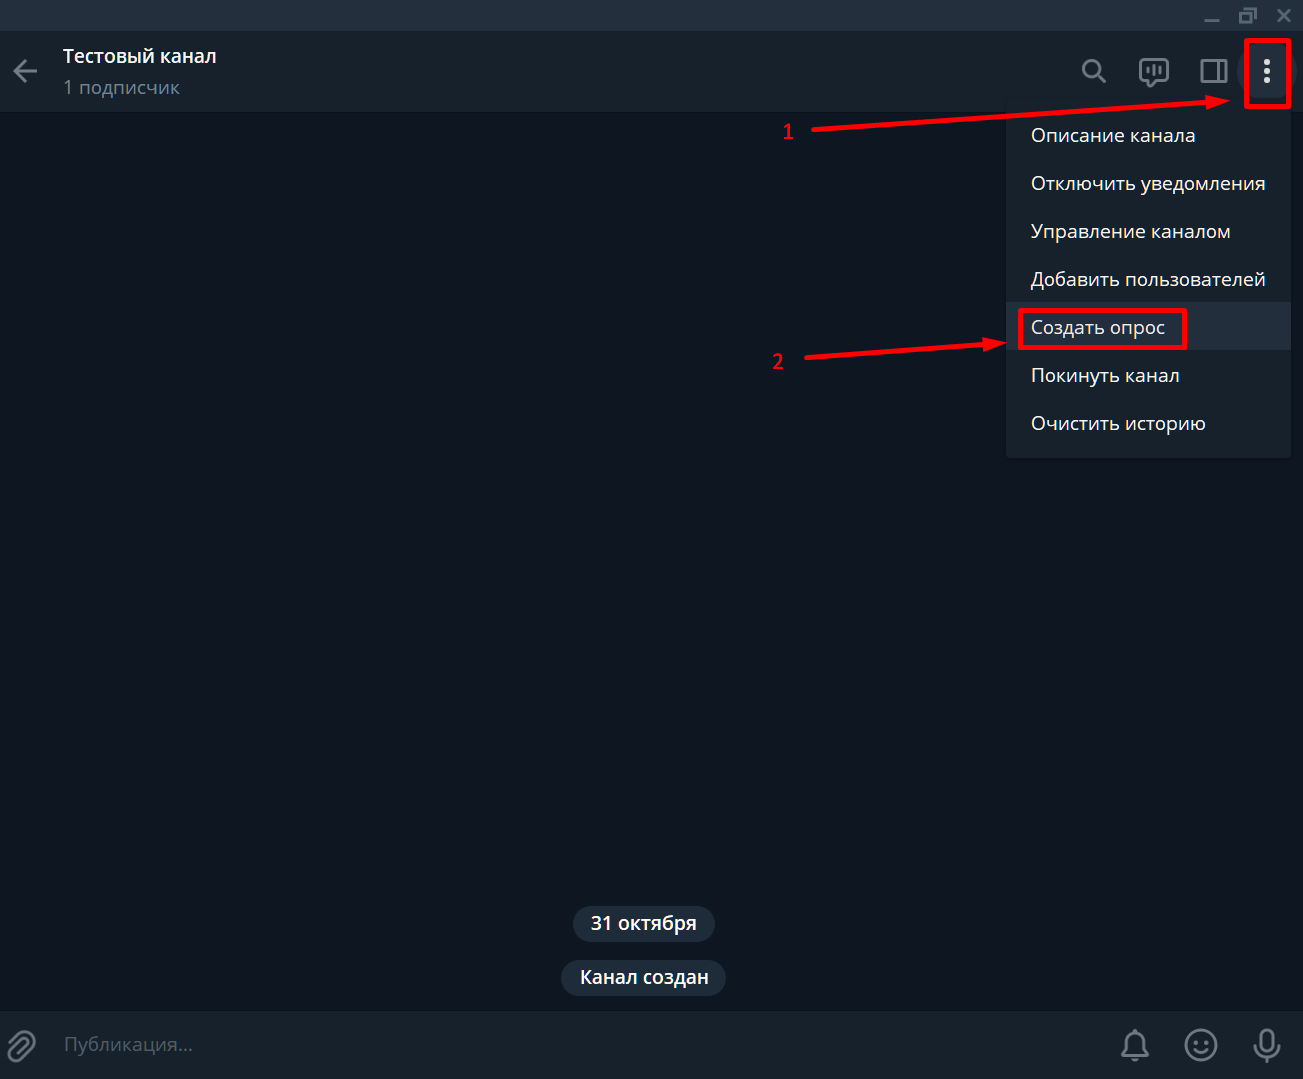Choose Отключить уведомления in the menu
1303x1079 pixels.
click(x=1148, y=183)
